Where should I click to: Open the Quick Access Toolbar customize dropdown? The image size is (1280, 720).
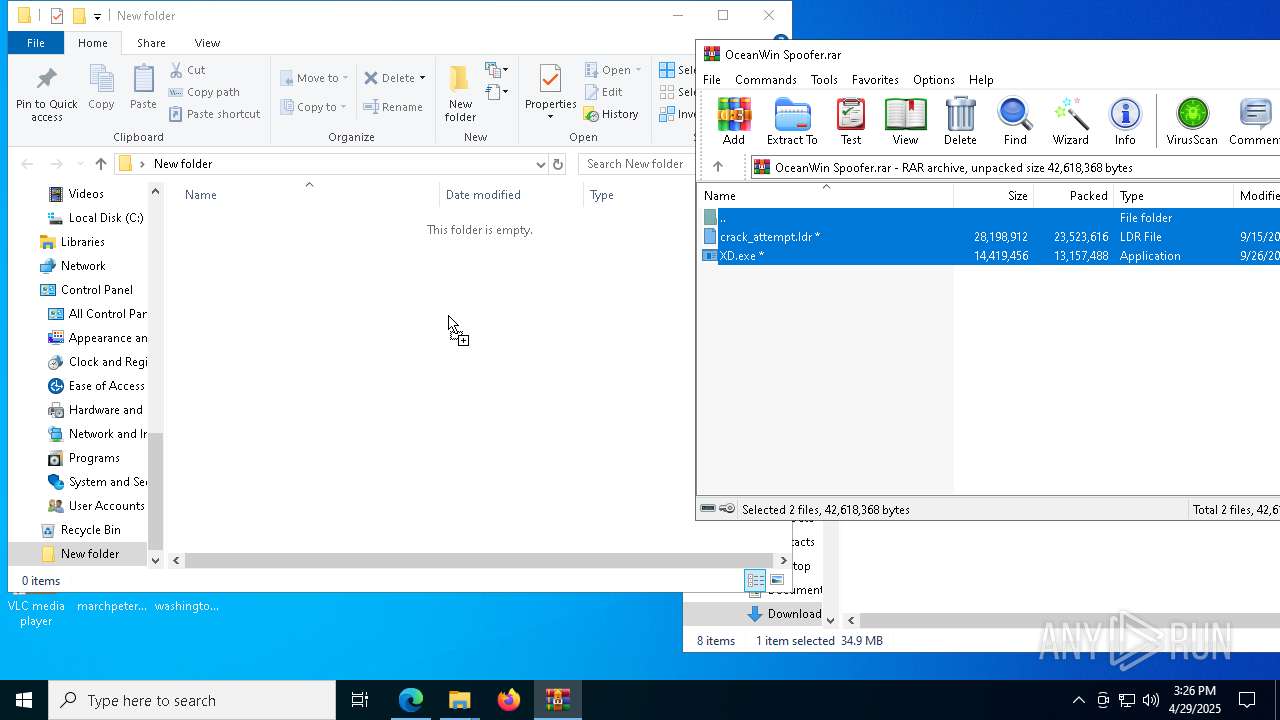pos(97,16)
